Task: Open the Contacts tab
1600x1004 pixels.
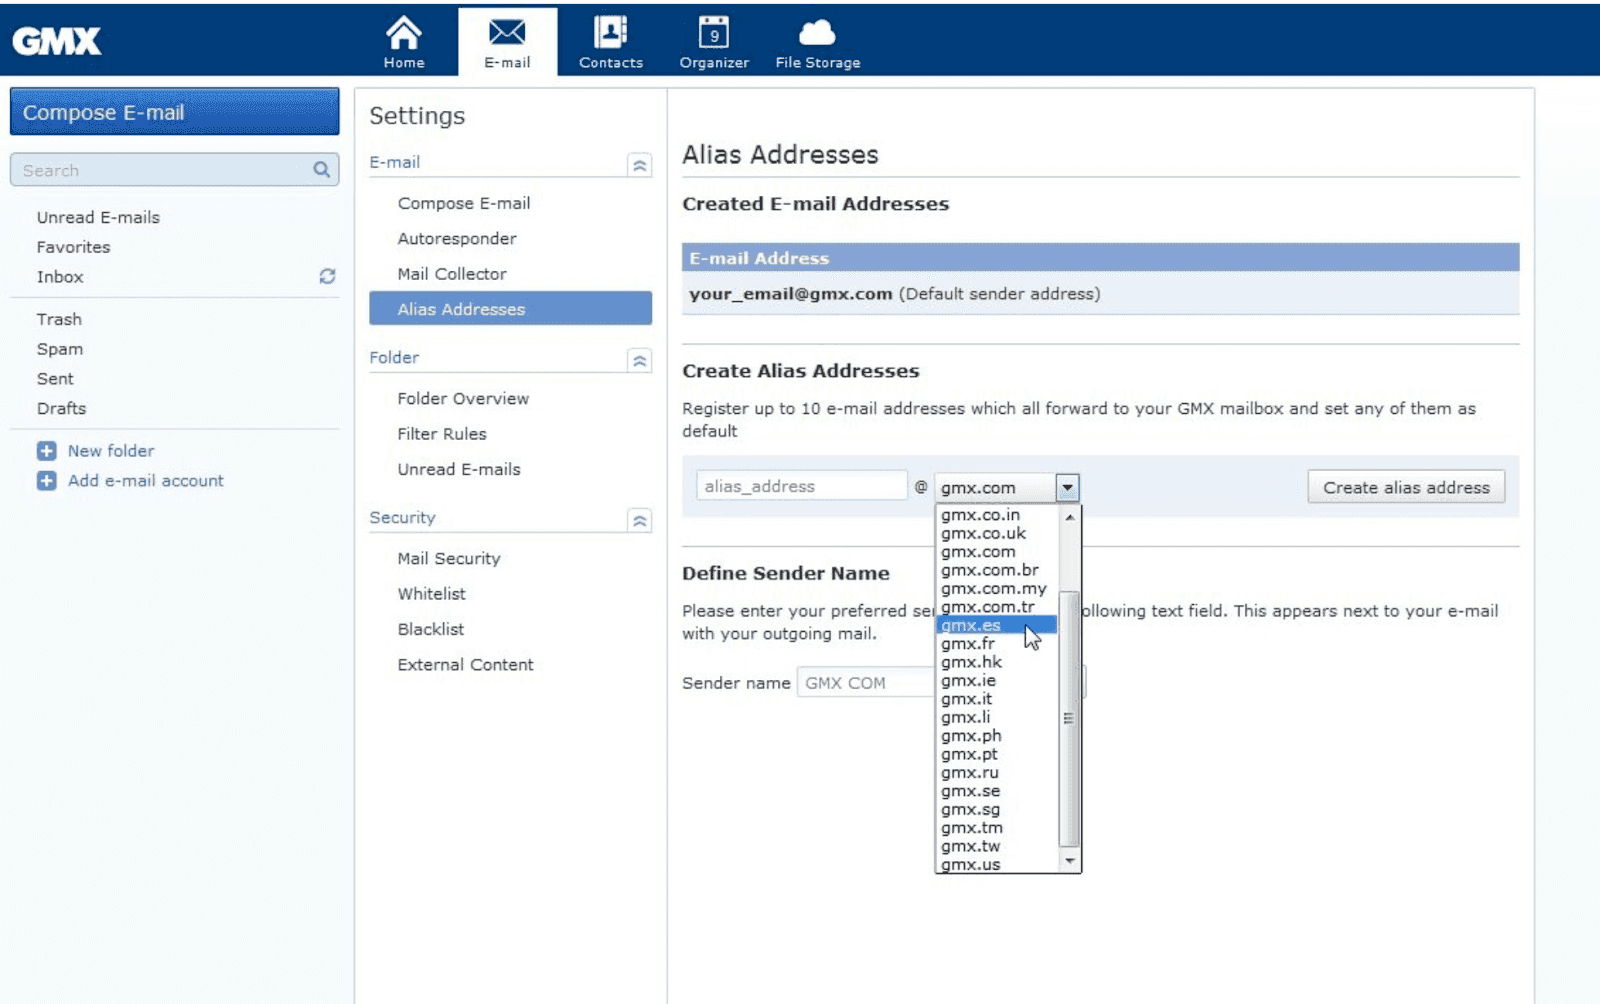Action: pos(610,42)
